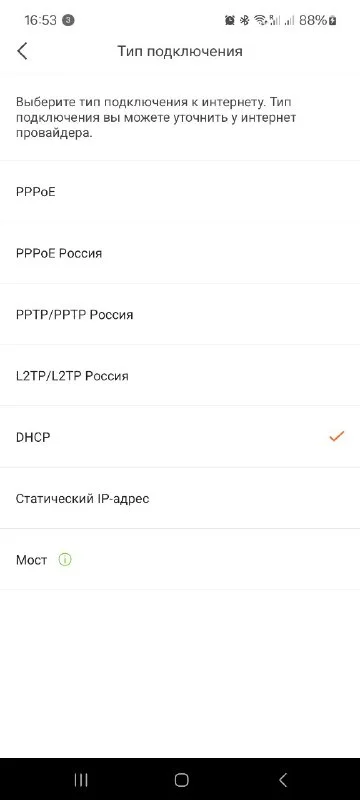
Task: Select PPPoE connection type
Action: pos(180,192)
